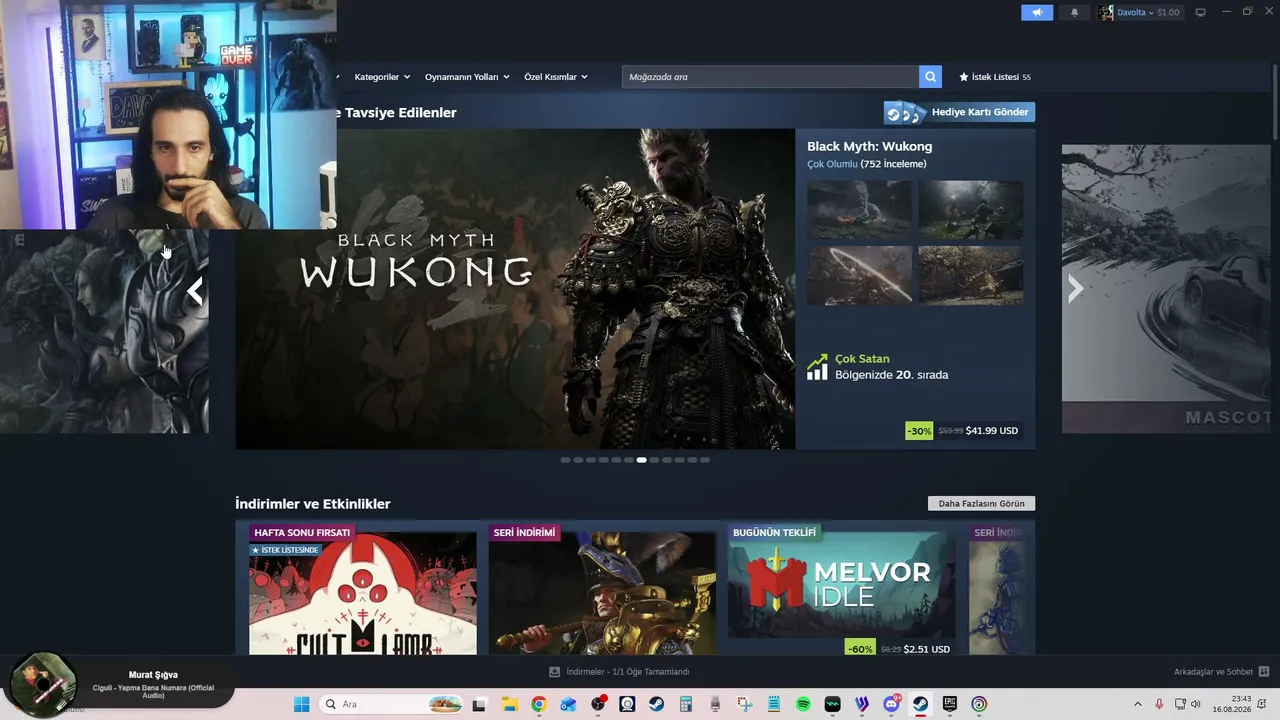
Task: Open İstek Listesi wishlist link
Action: click(x=995, y=77)
